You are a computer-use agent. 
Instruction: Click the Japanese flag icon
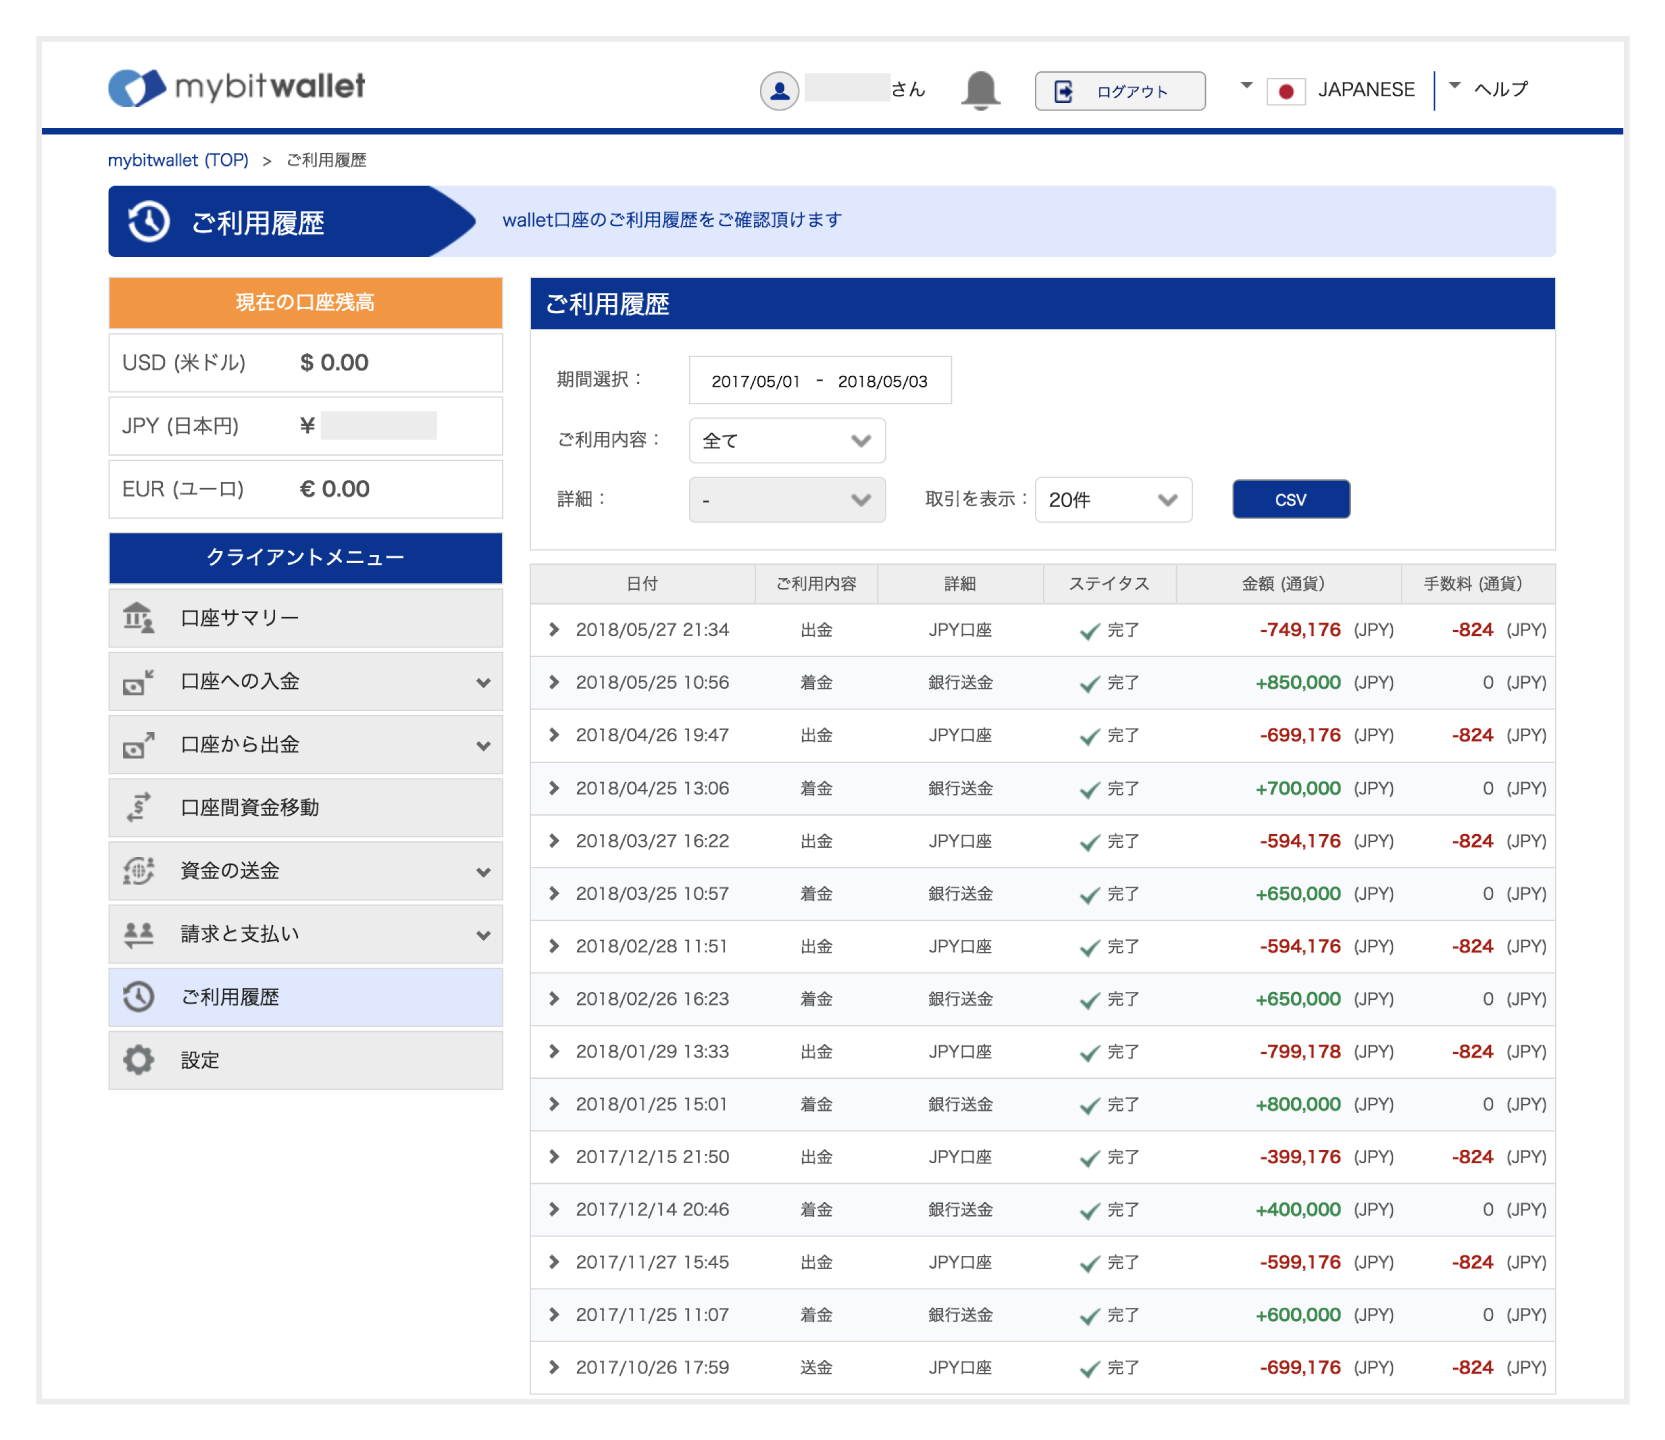tap(1286, 91)
